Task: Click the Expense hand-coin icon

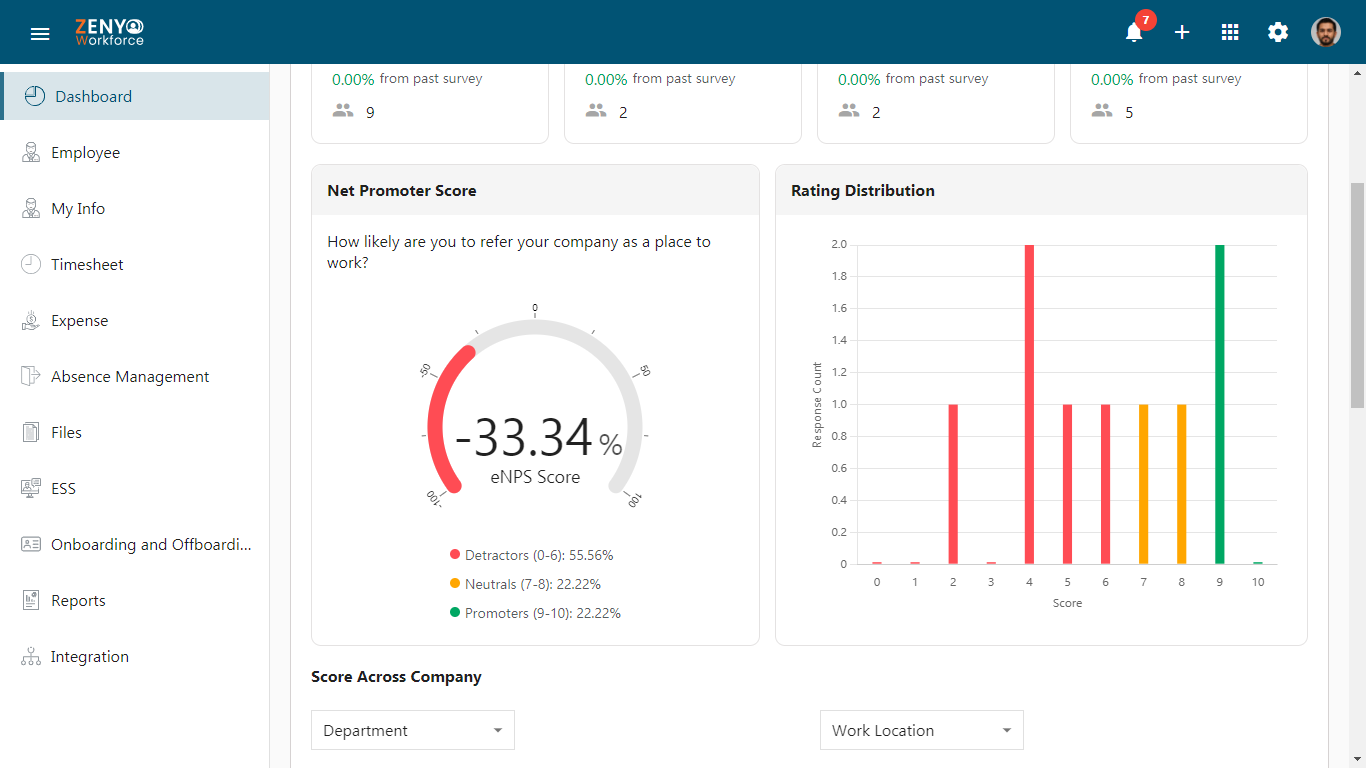Action: pyautogui.click(x=31, y=320)
